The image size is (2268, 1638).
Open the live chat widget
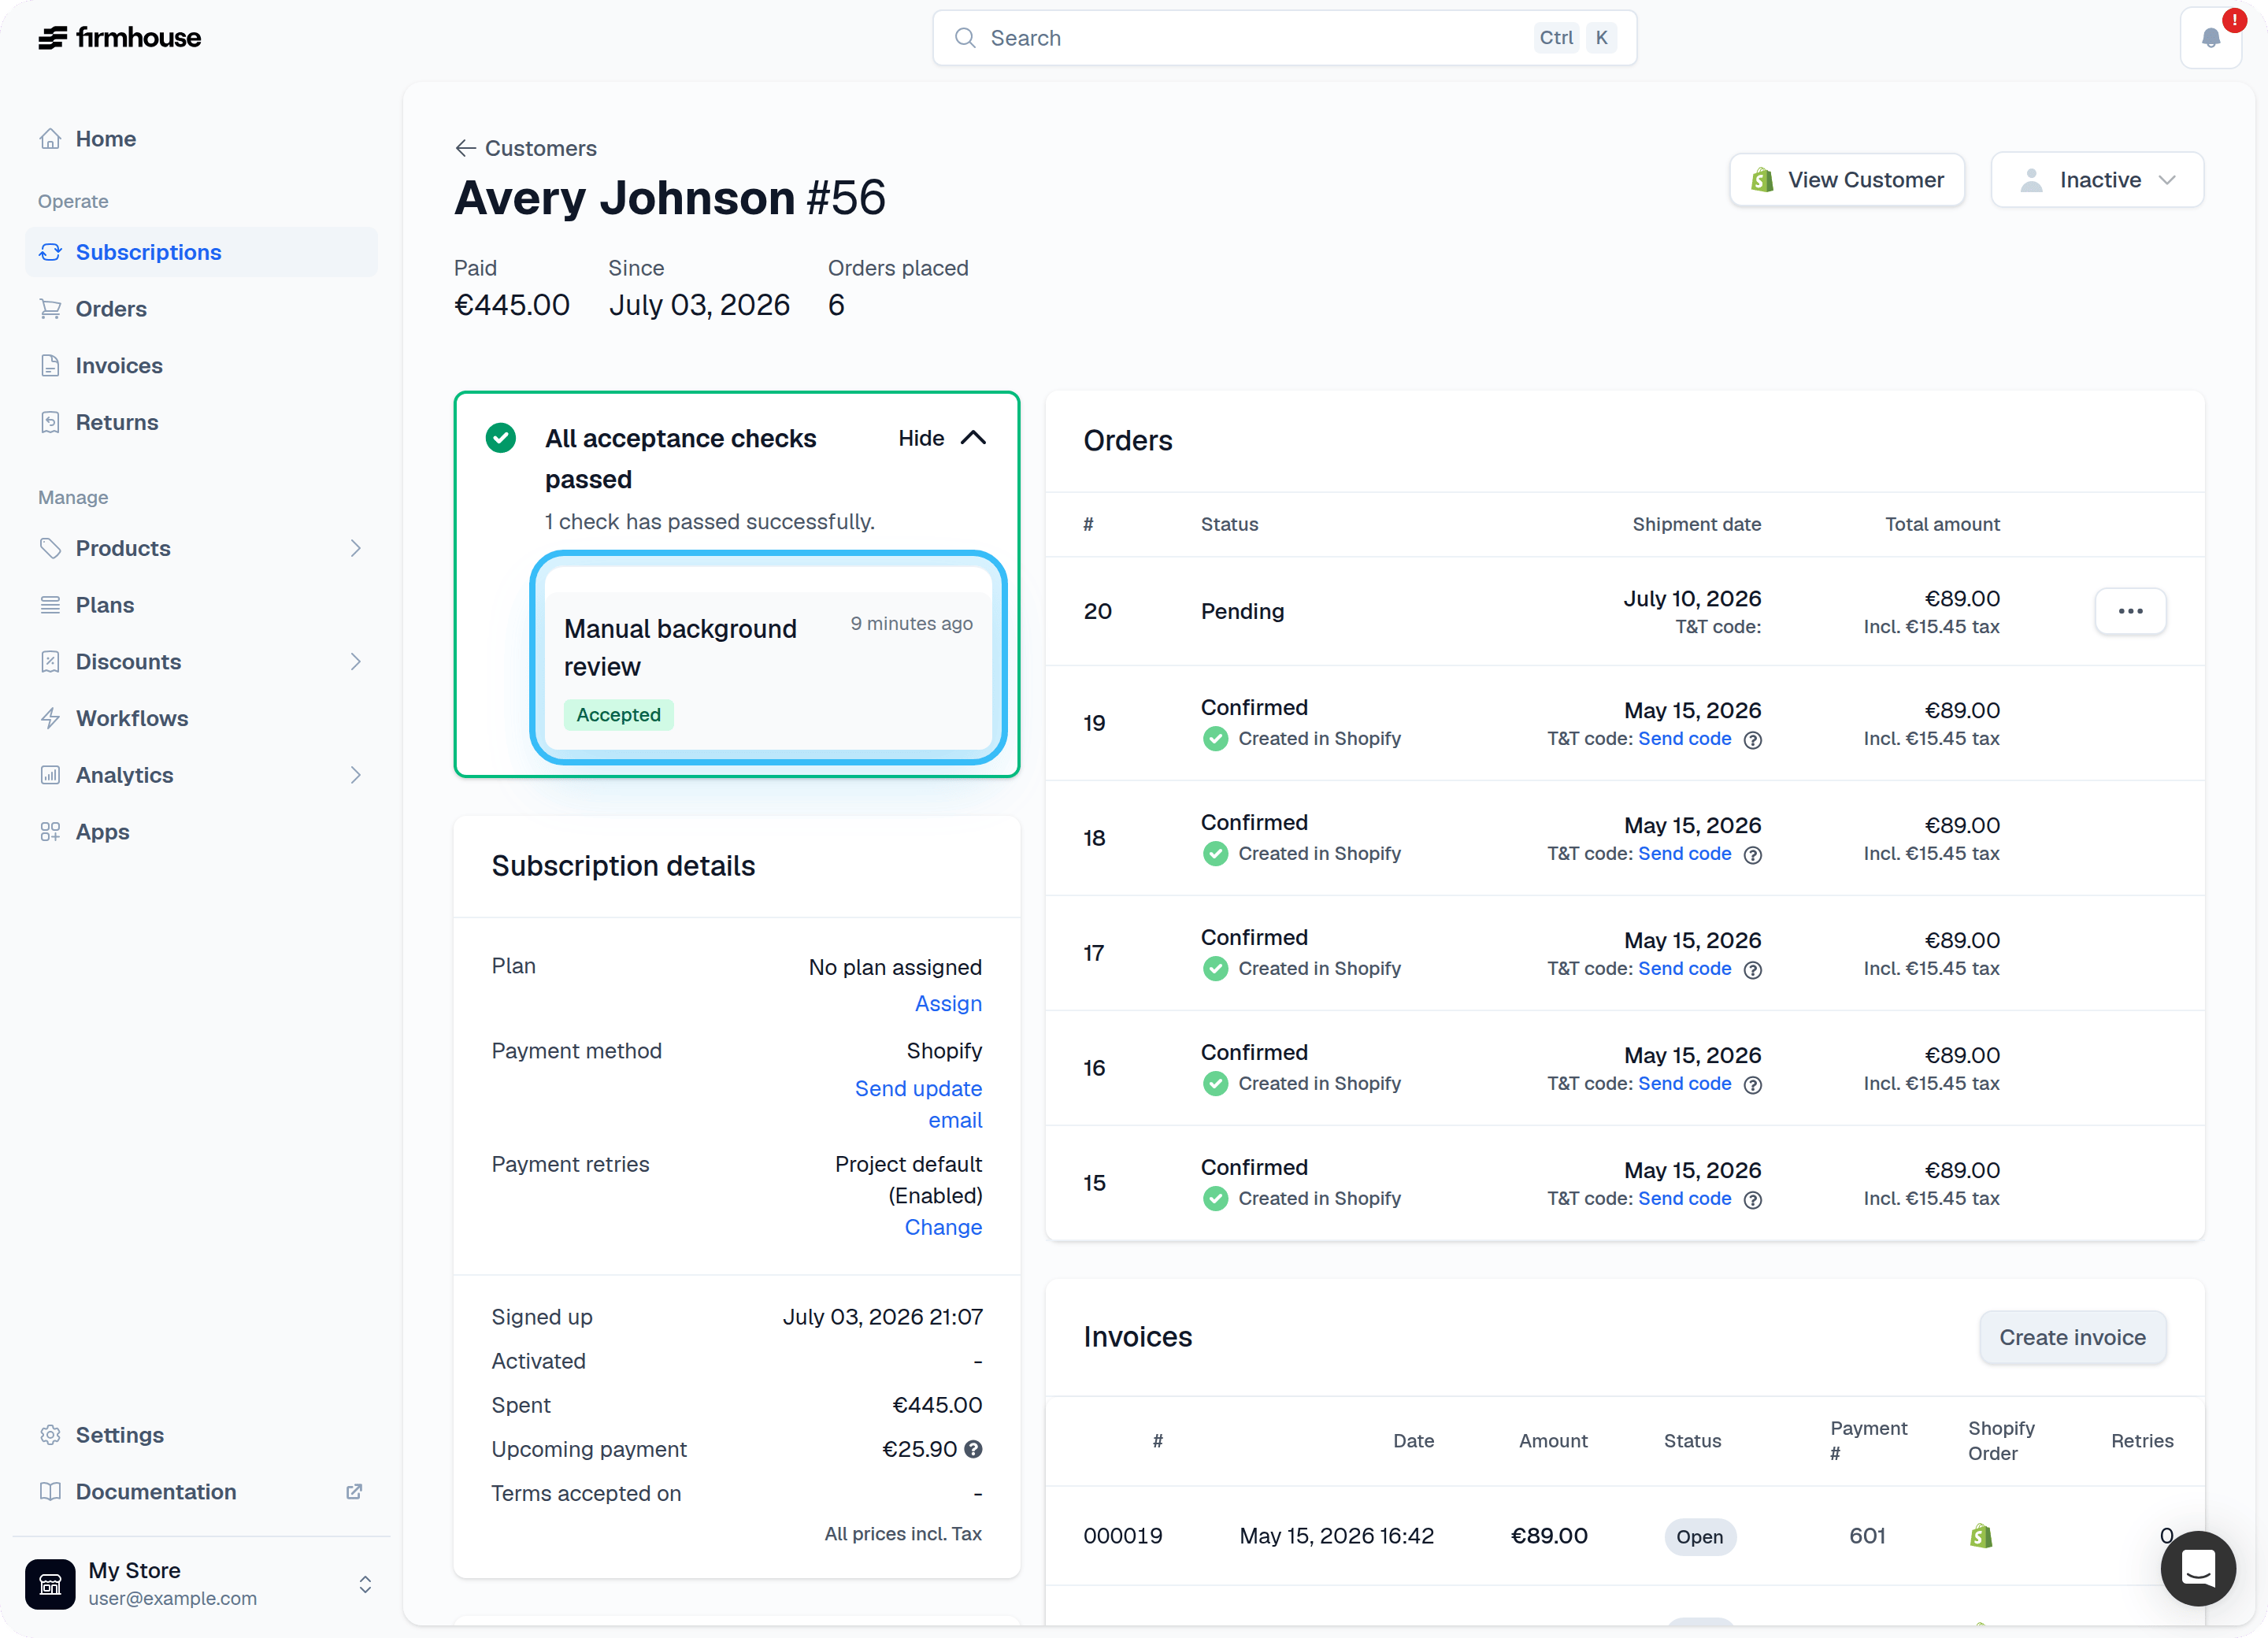[2197, 1567]
